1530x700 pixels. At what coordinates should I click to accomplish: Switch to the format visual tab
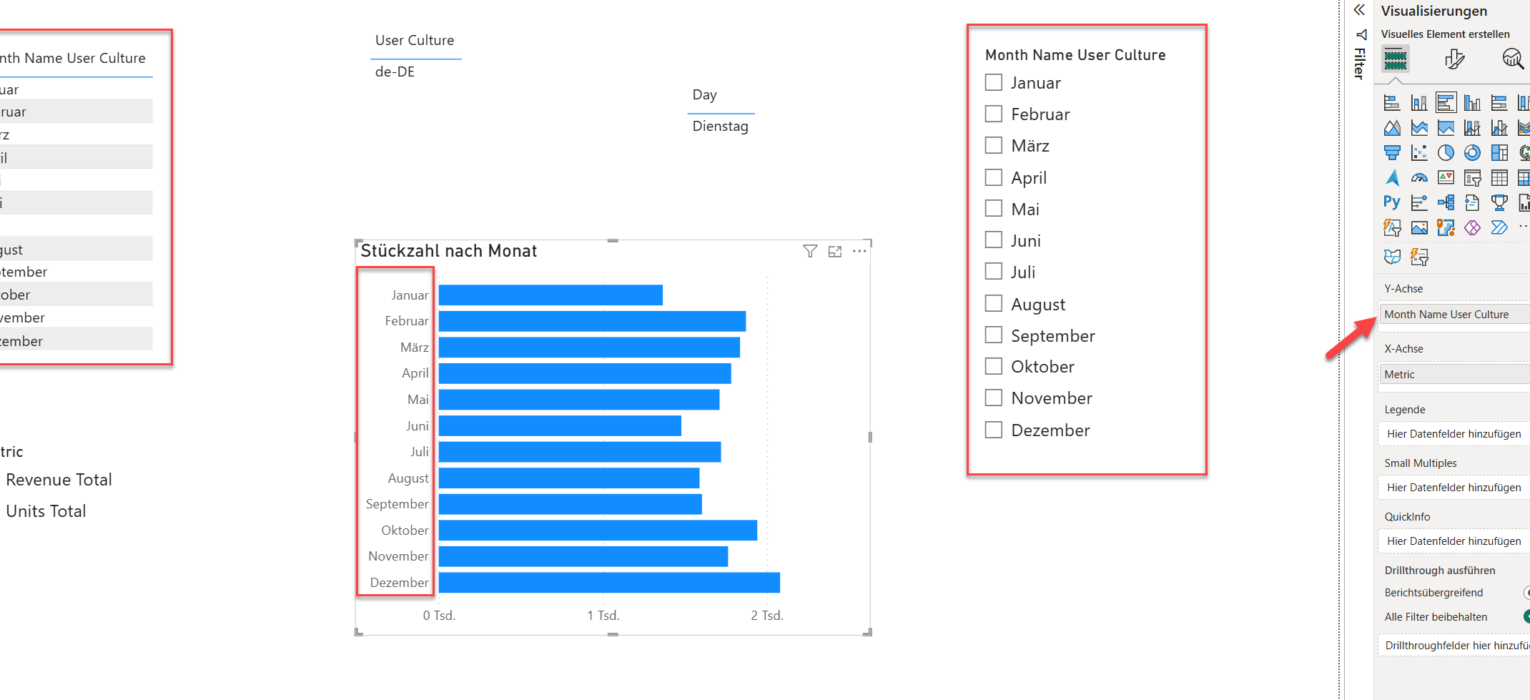(1455, 60)
